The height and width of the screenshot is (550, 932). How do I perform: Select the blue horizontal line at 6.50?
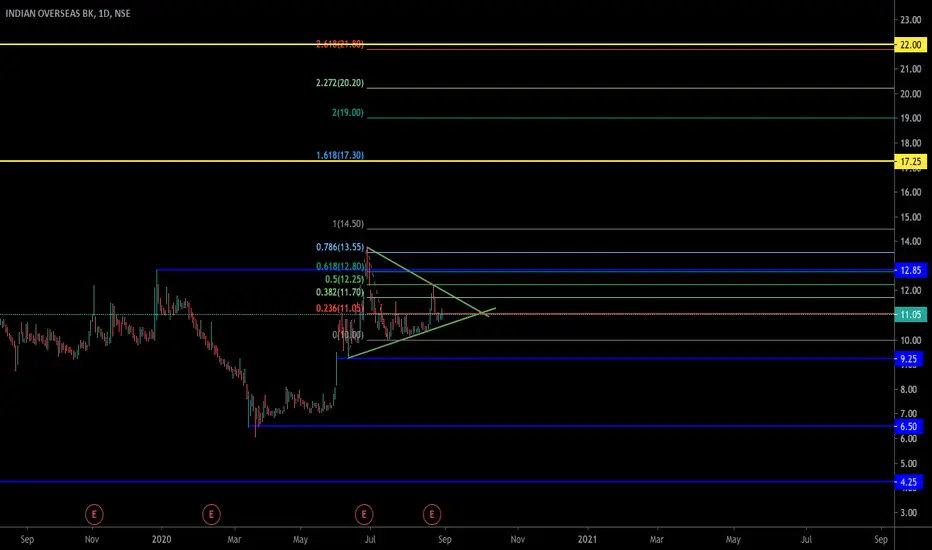[571, 426]
